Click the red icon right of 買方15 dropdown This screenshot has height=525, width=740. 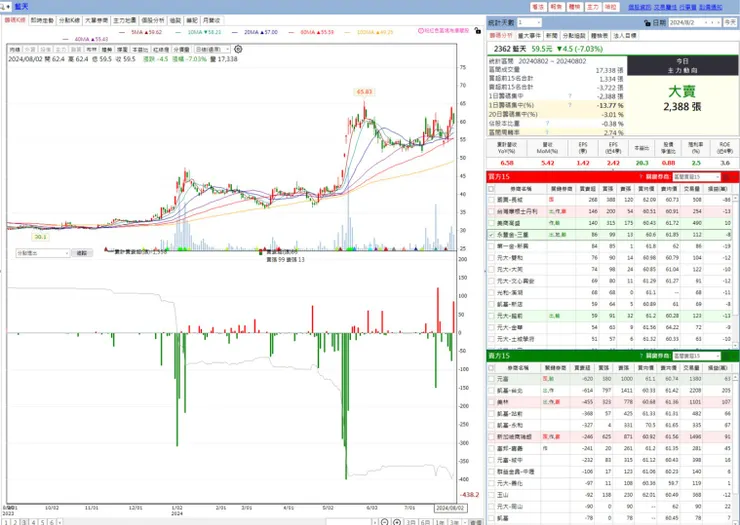(726, 177)
